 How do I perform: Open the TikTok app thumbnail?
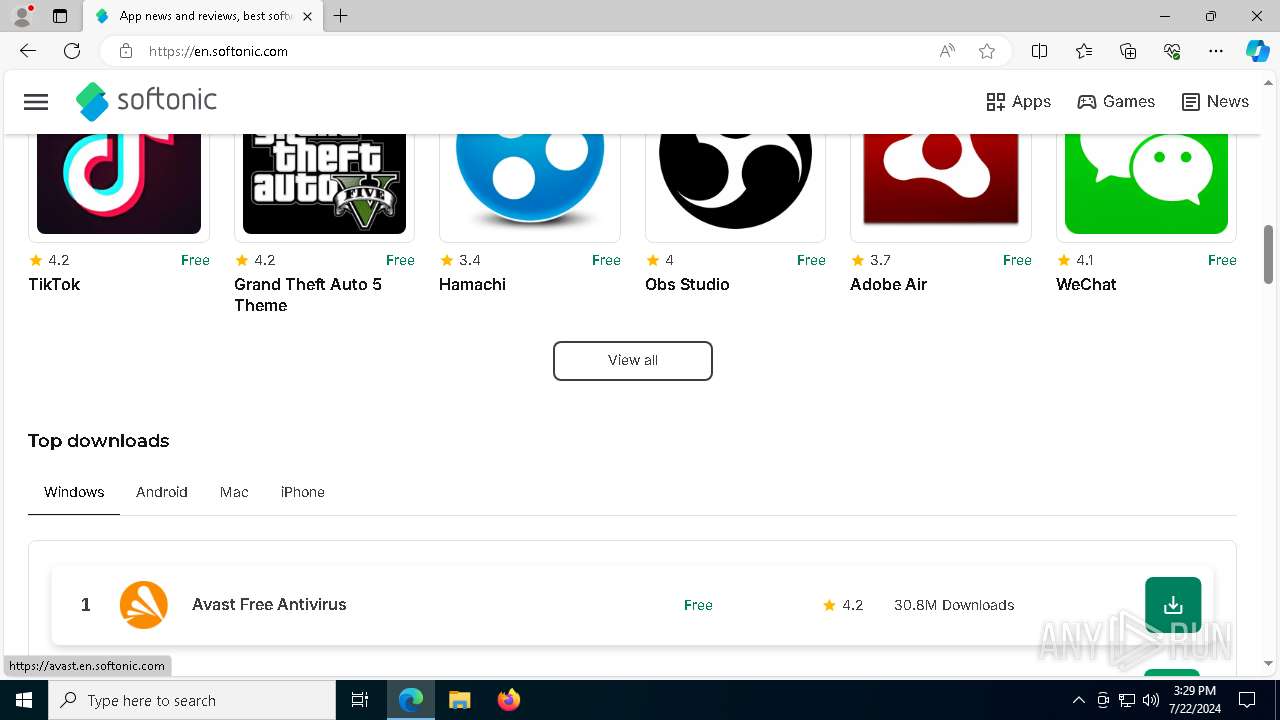click(119, 184)
